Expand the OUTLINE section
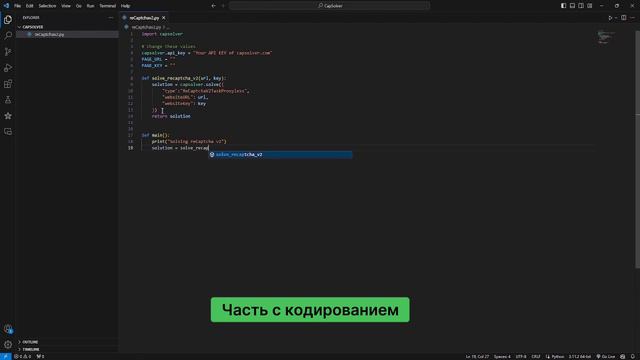640x360 pixels. coord(30,342)
